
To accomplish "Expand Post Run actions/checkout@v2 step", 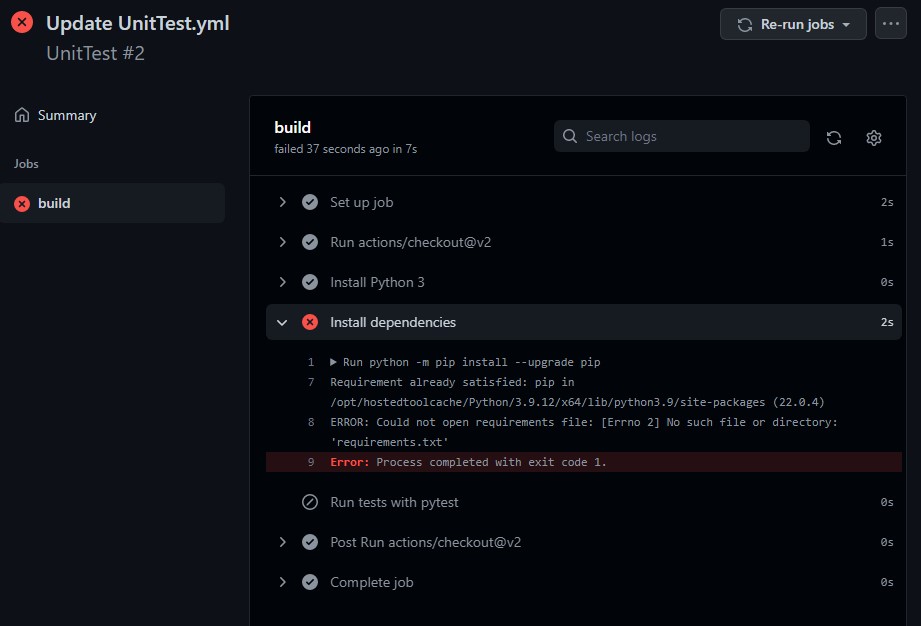I will [x=282, y=542].
